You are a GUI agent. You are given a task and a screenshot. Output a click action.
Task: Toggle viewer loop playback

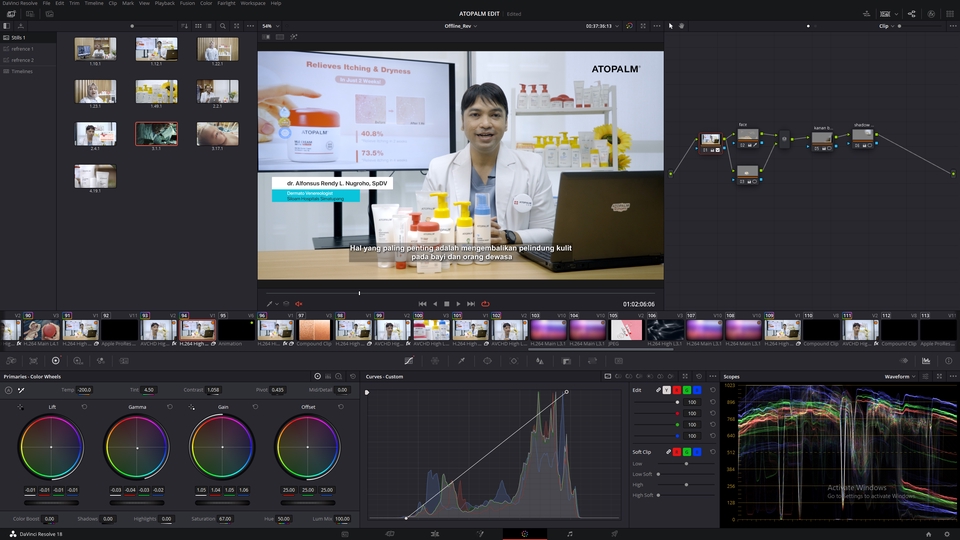point(485,304)
